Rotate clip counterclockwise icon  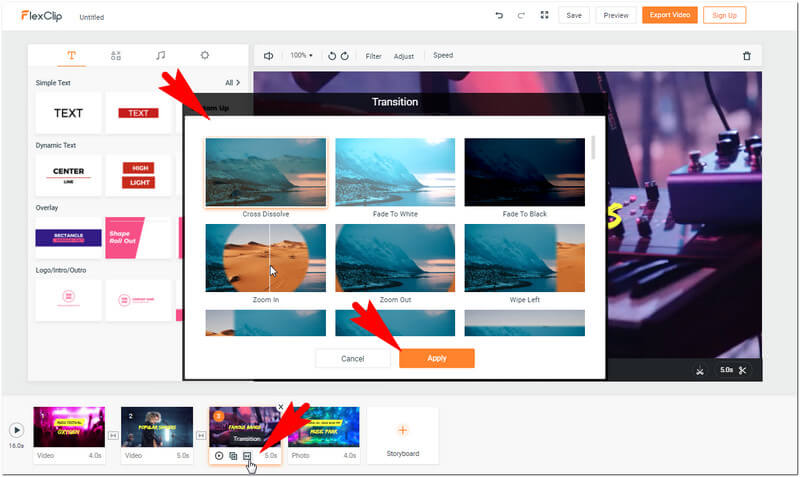pos(332,56)
